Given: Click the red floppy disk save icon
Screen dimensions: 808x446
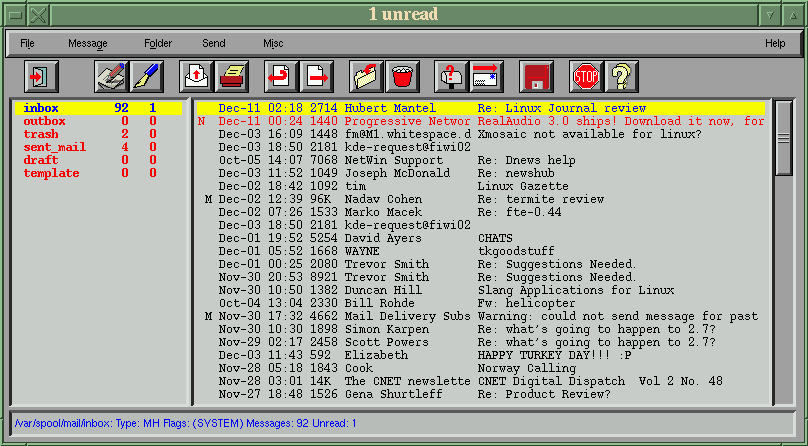Looking at the screenshot, I should coord(537,76).
